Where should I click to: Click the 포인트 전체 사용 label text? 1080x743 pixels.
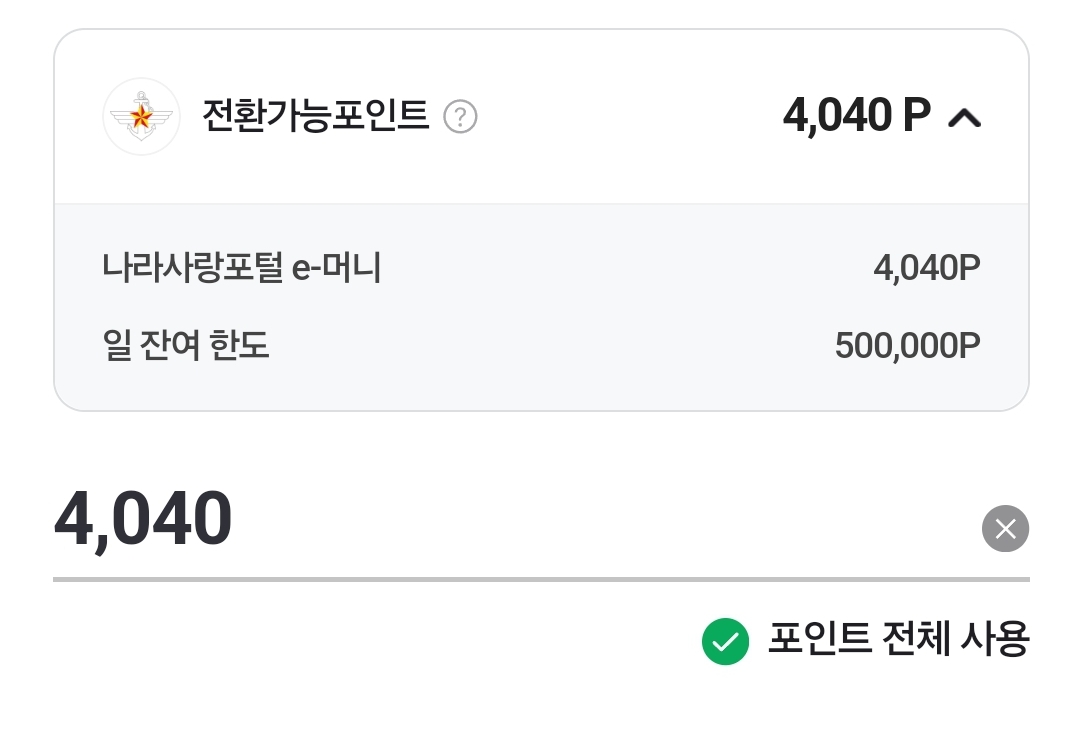[897, 639]
